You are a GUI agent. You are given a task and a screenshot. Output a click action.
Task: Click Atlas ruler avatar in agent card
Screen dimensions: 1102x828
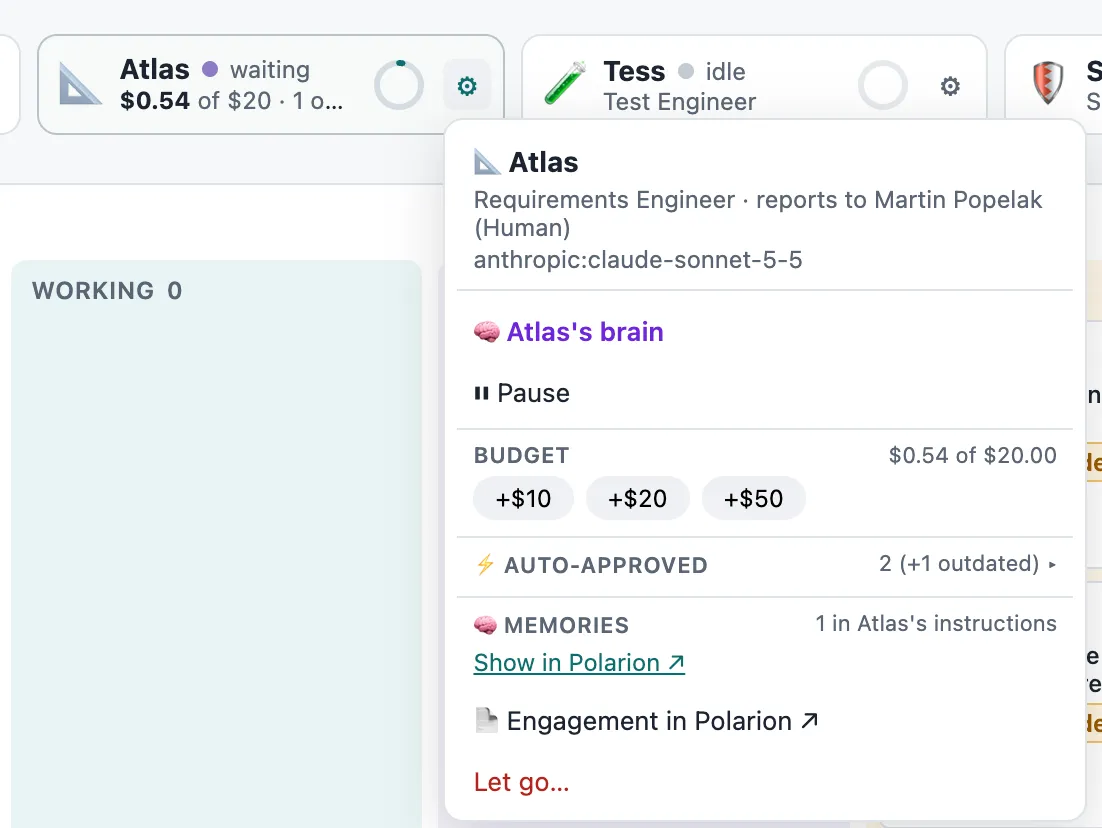[x=79, y=84]
